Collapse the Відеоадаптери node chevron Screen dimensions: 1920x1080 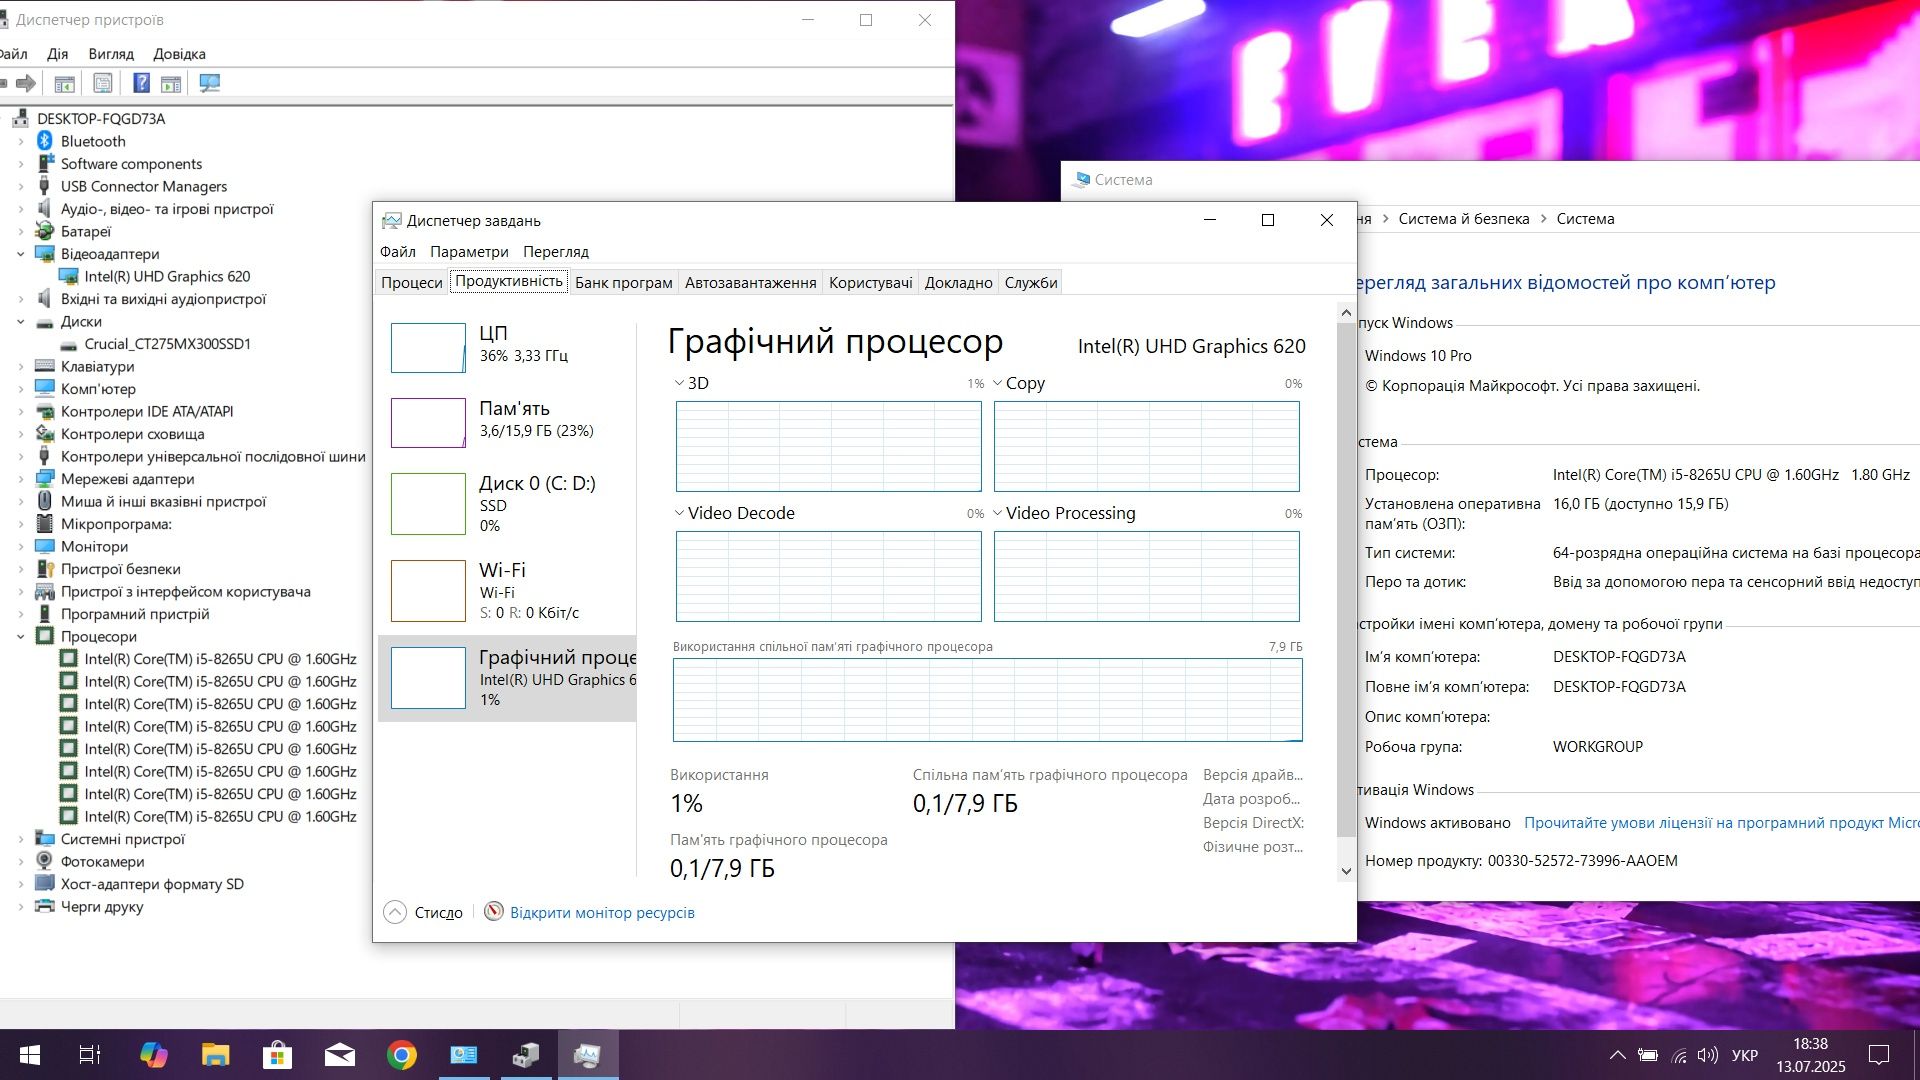point(21,254)
